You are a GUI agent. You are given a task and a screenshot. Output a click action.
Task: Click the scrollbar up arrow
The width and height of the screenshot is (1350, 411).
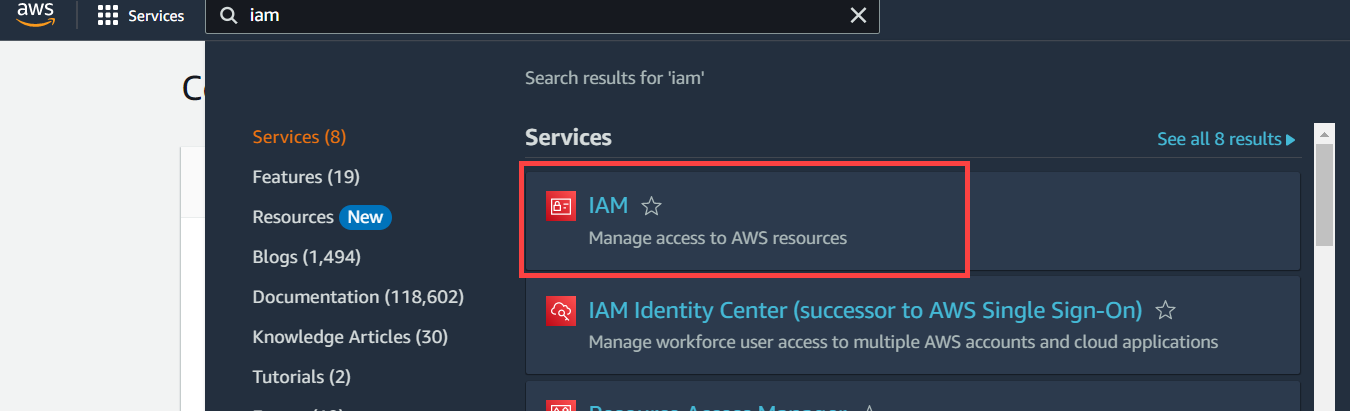1324,134
